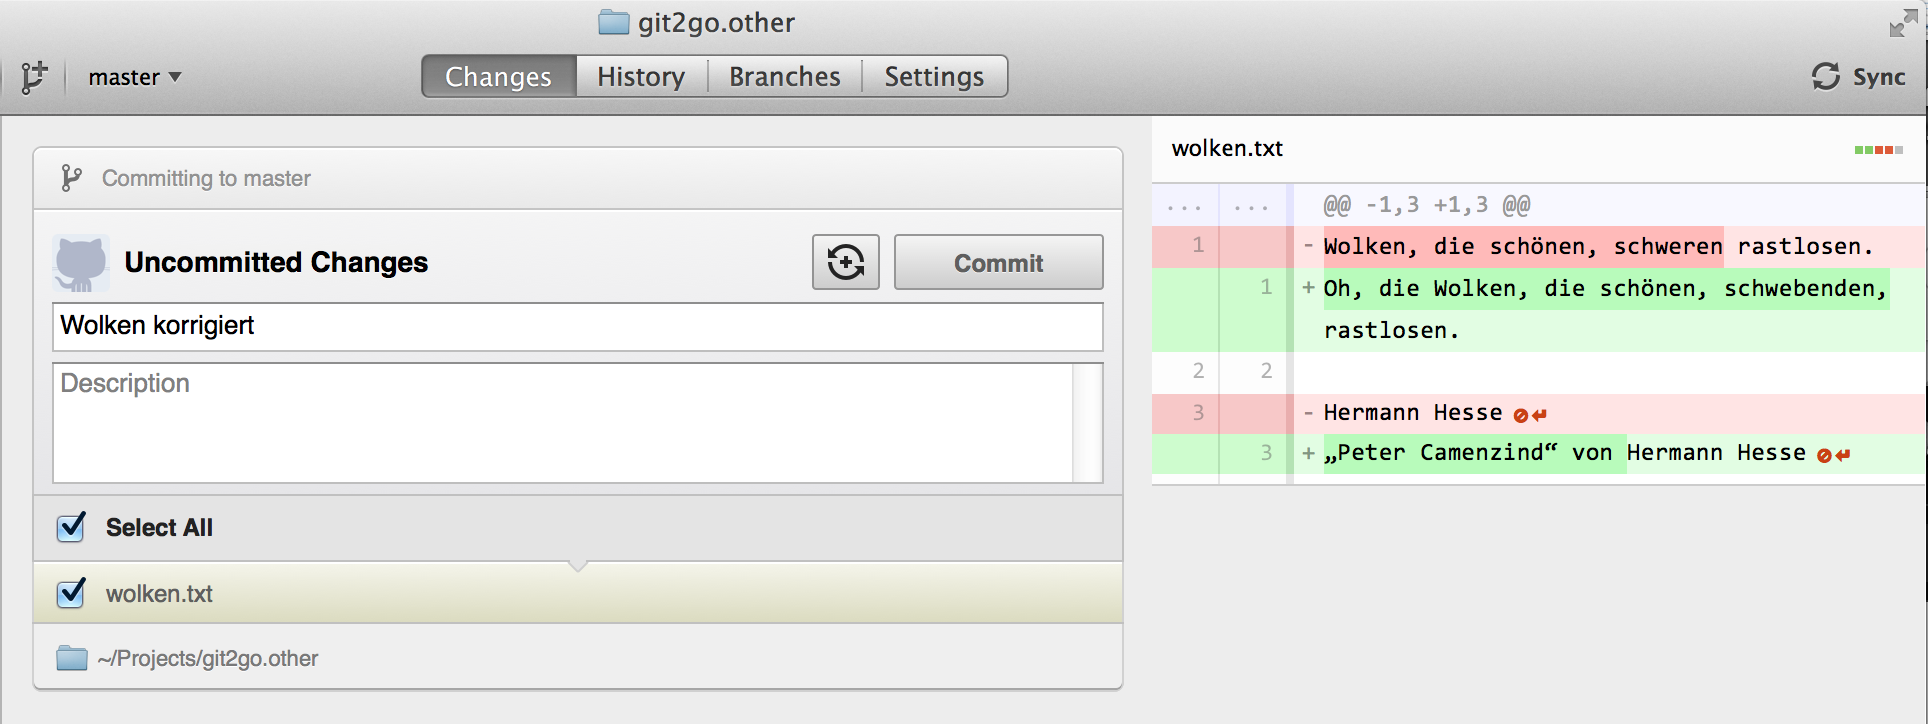
Task: Open the master branch dropdown
Action: pyautogui.click(x=134, y=77)
